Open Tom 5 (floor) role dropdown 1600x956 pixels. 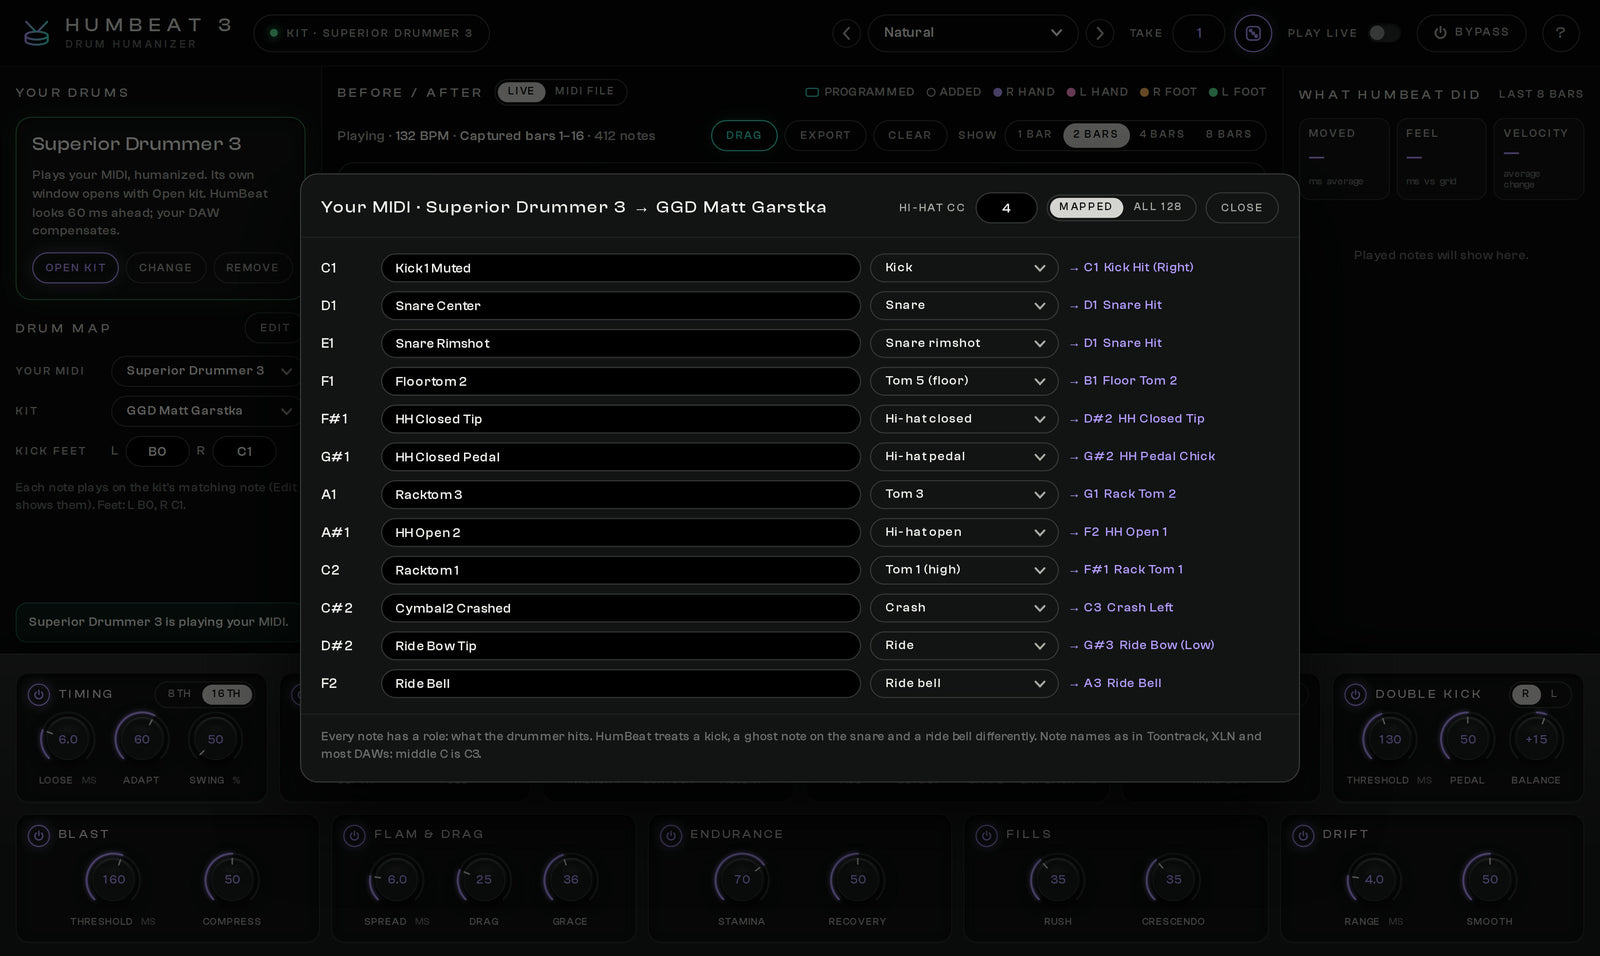point(964,381)
